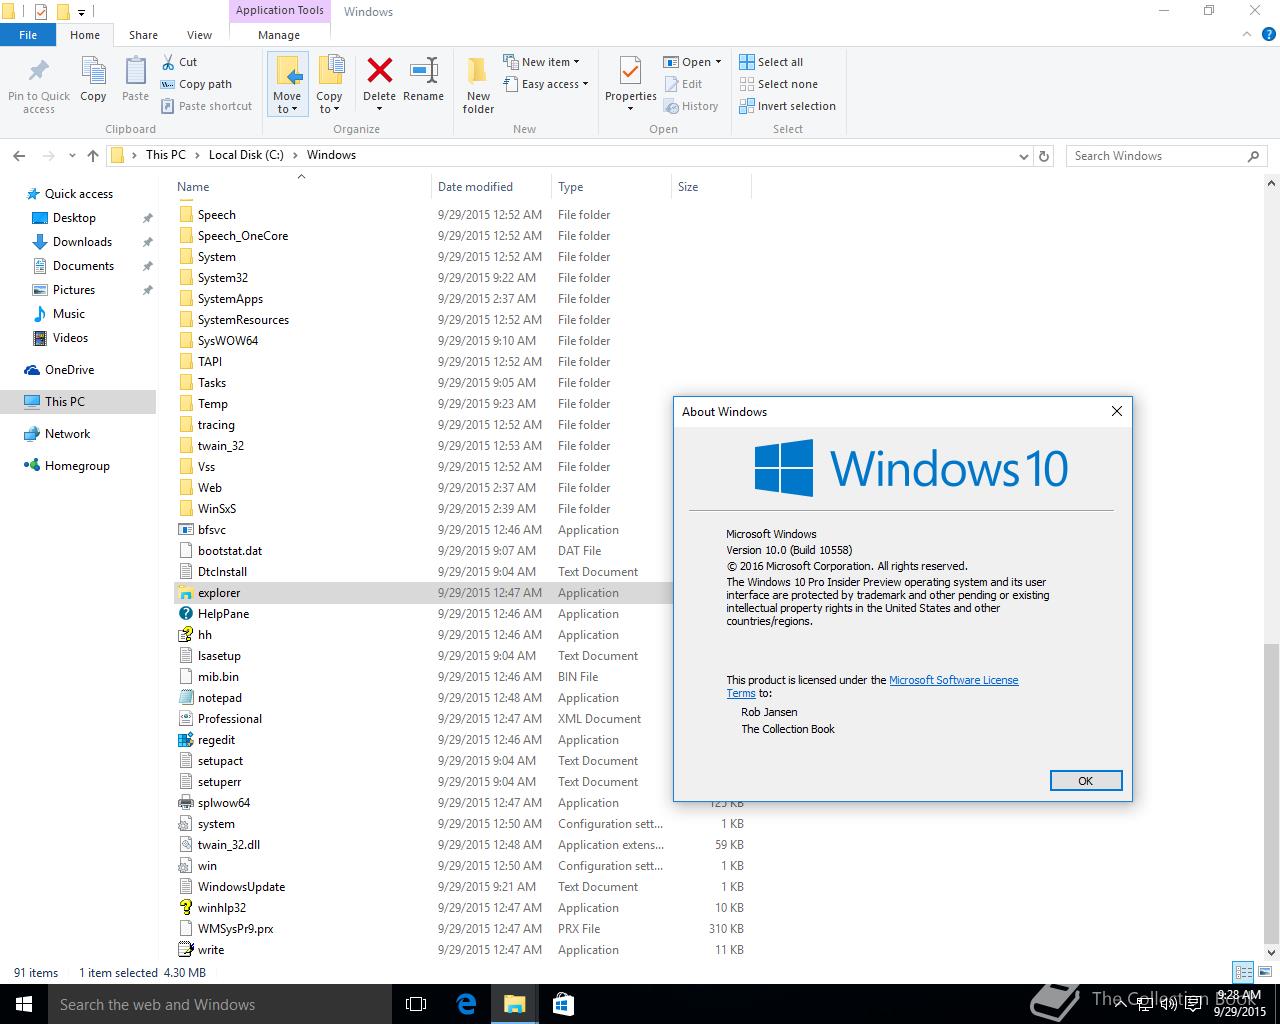
Task: Click Copy path in ribbon
Action: pyautogui.click(x=196, y=84)
